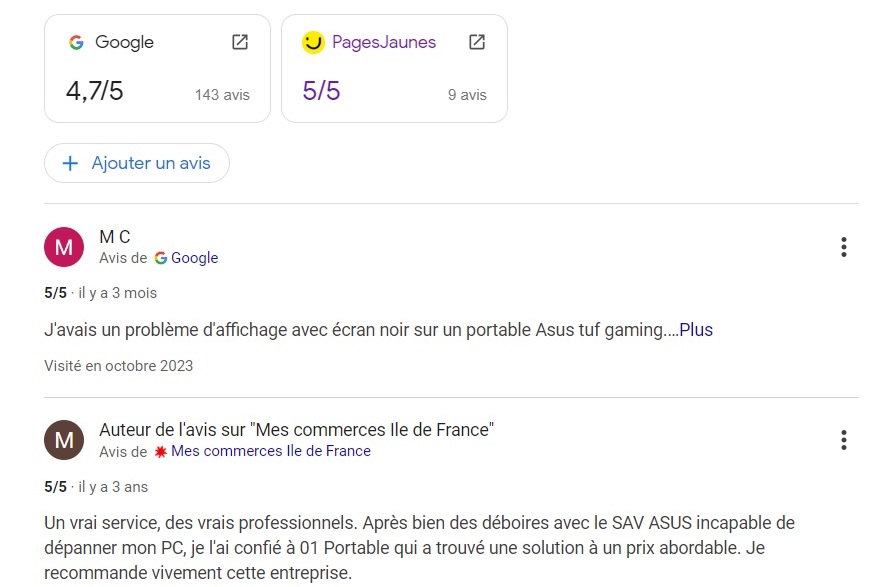The image size is (886, 587).
Task: Open PagesJaunes external link icon
Action: coord(477,42)
